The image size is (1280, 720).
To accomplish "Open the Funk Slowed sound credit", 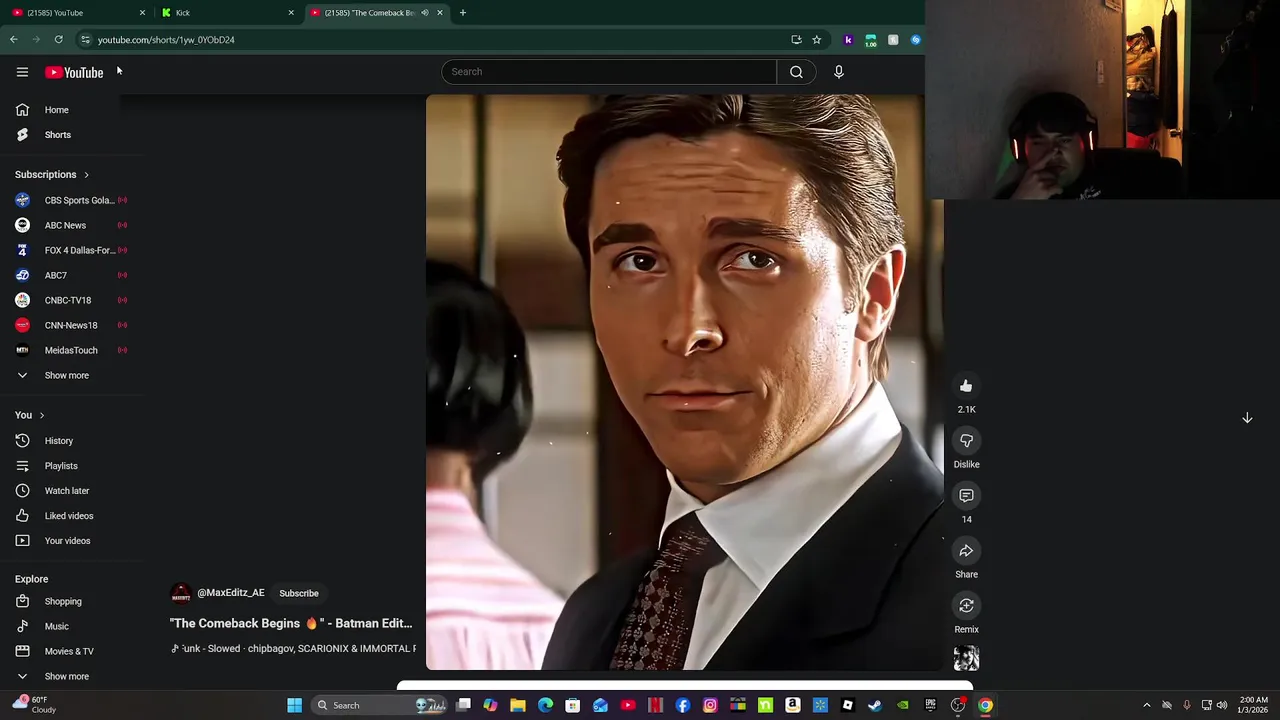I will pyautogui.click(x=293, y=649).
